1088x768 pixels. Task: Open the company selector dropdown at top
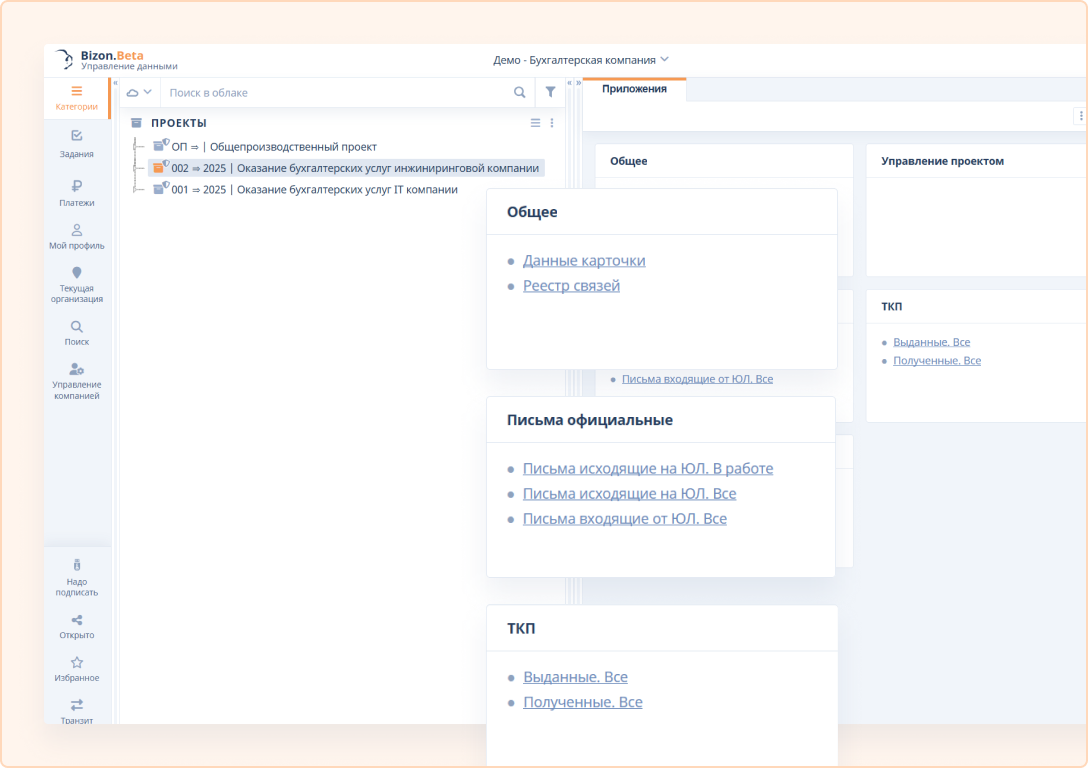(581, 60)
